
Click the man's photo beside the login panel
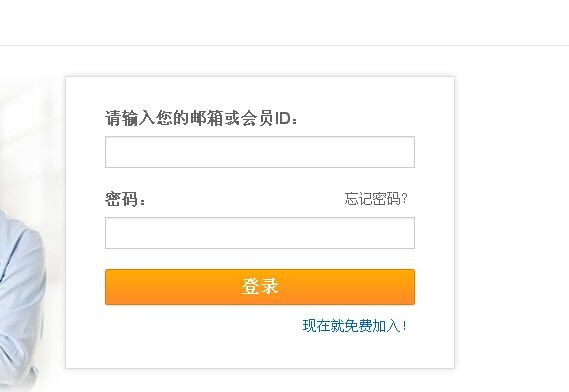(22, 298)
